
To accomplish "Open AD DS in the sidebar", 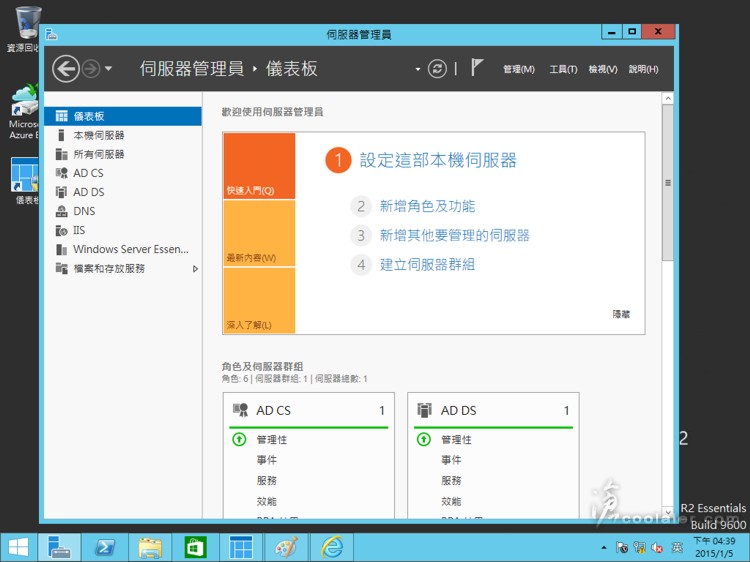I will (x=123, y=192).
